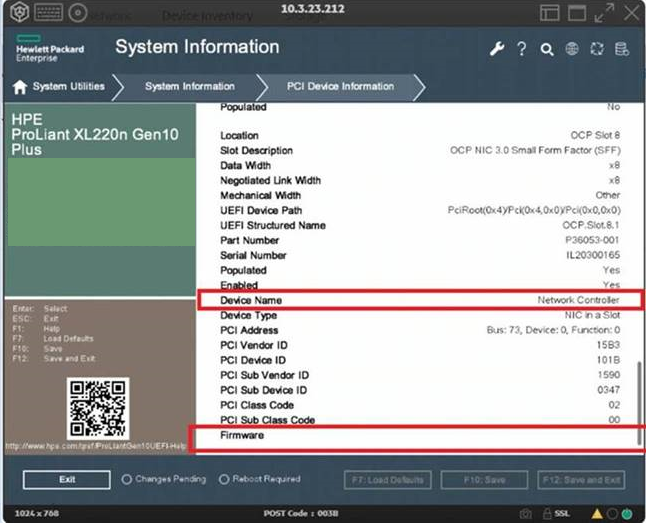Select language with the globe icon
653x526 pixels.
pos(572,49)
